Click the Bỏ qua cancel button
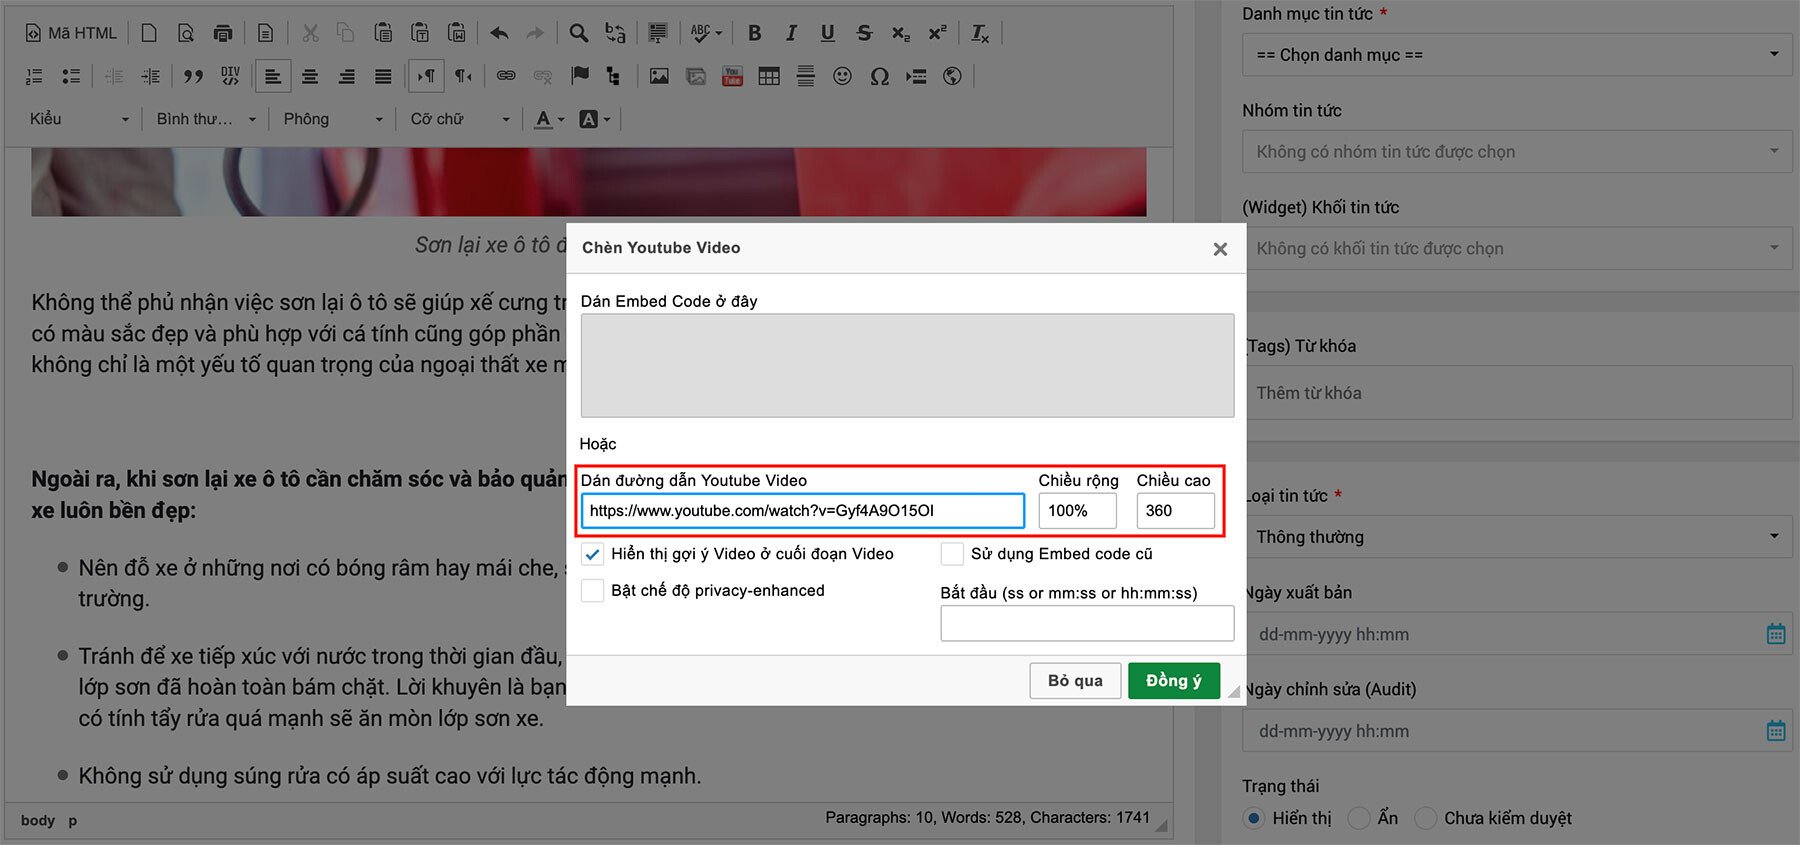The width and height of the screenshot is (1800, 845). 1075,681
